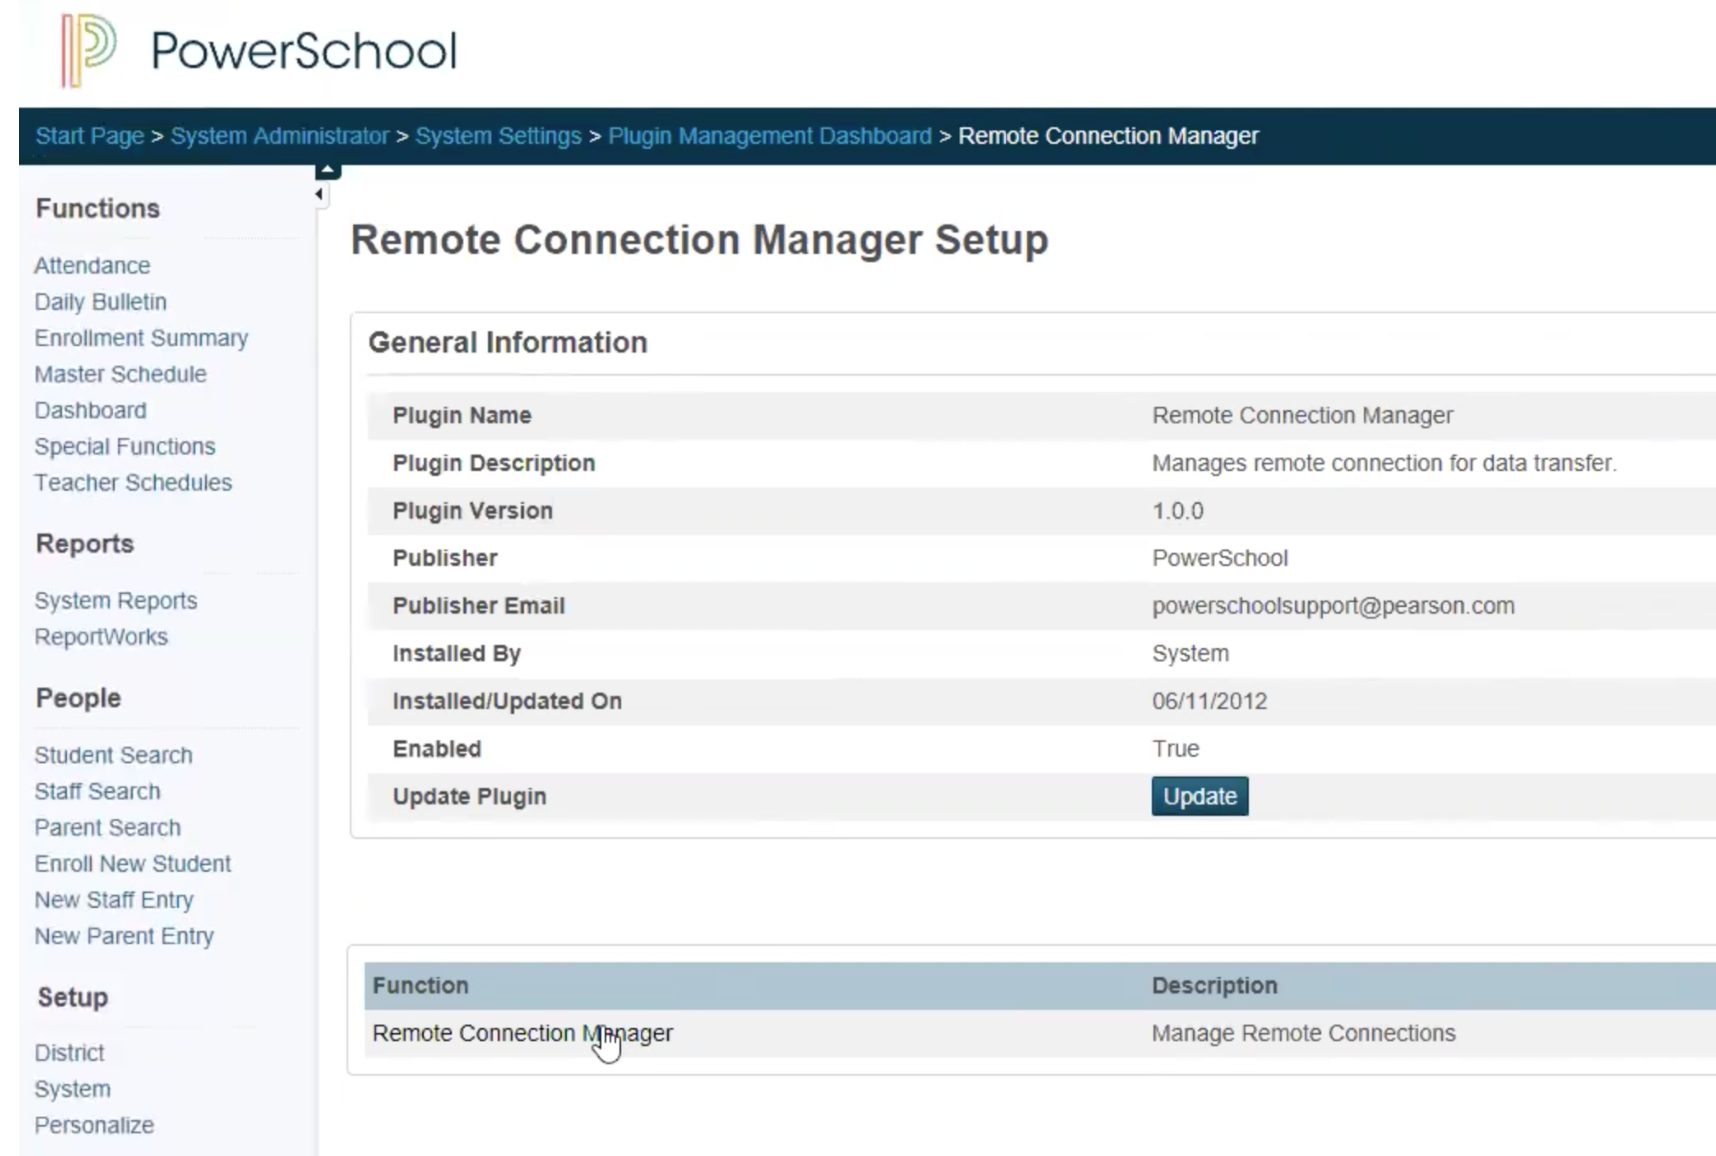
Task: Click the Publisher value PowerSchool
Action: click(x=1220, y=558)
